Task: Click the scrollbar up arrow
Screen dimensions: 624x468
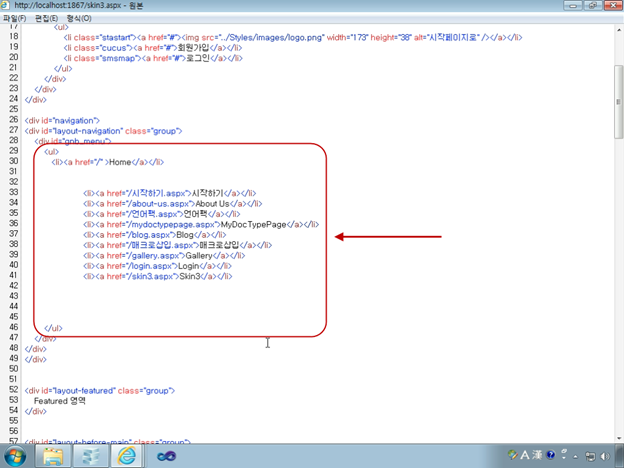Action: coord(619,30)
